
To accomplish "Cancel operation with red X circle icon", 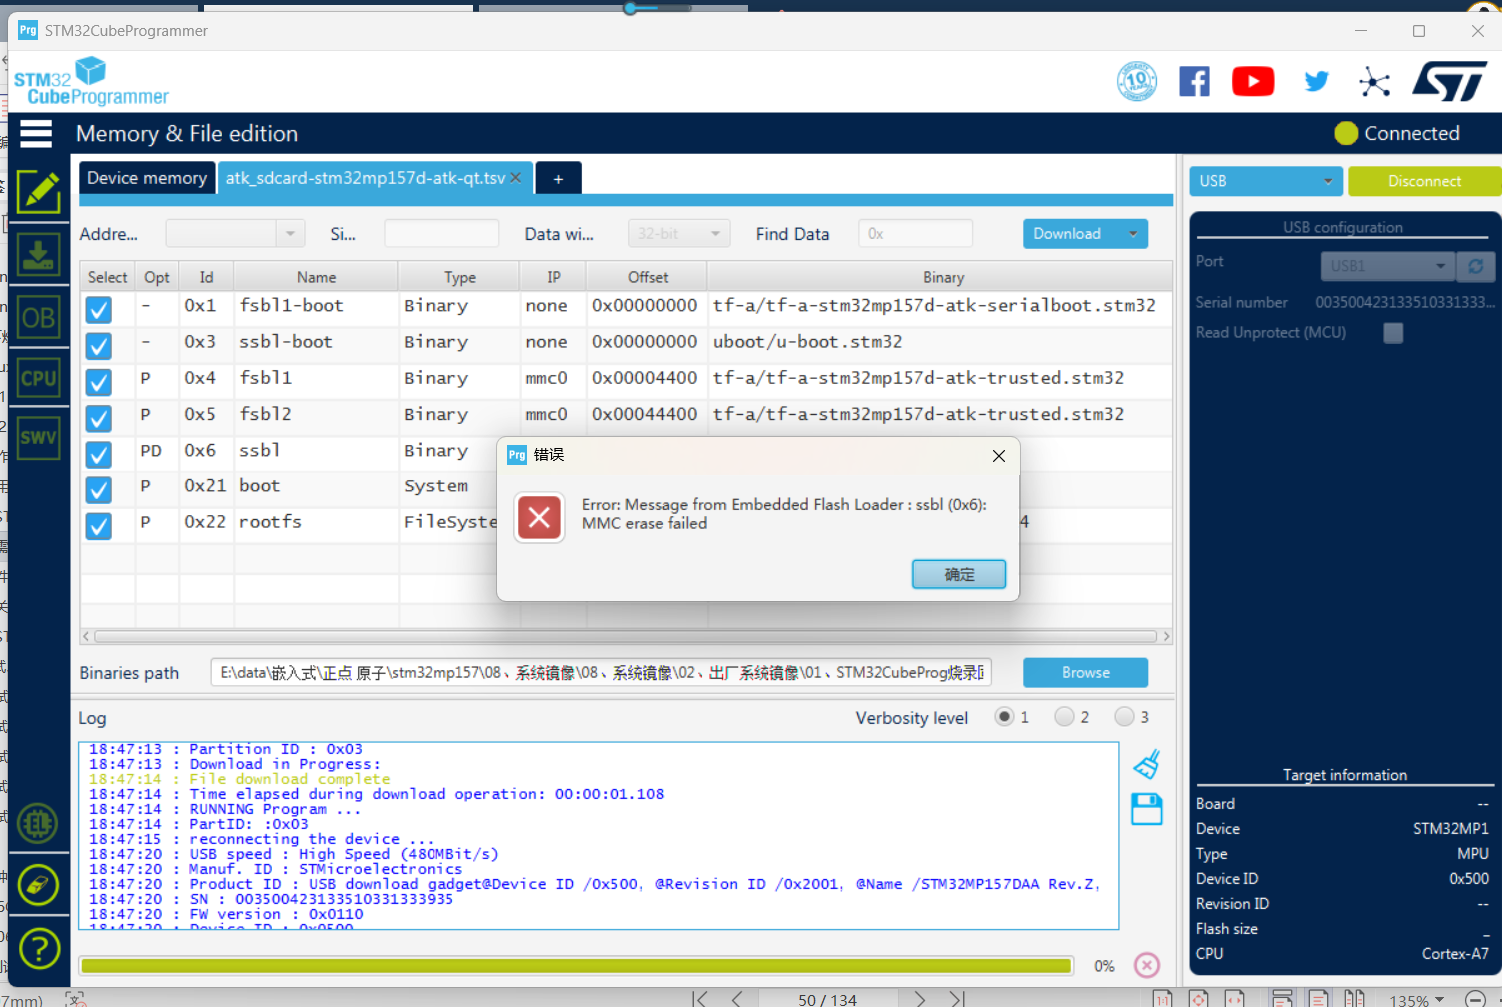I will 1147,965.
